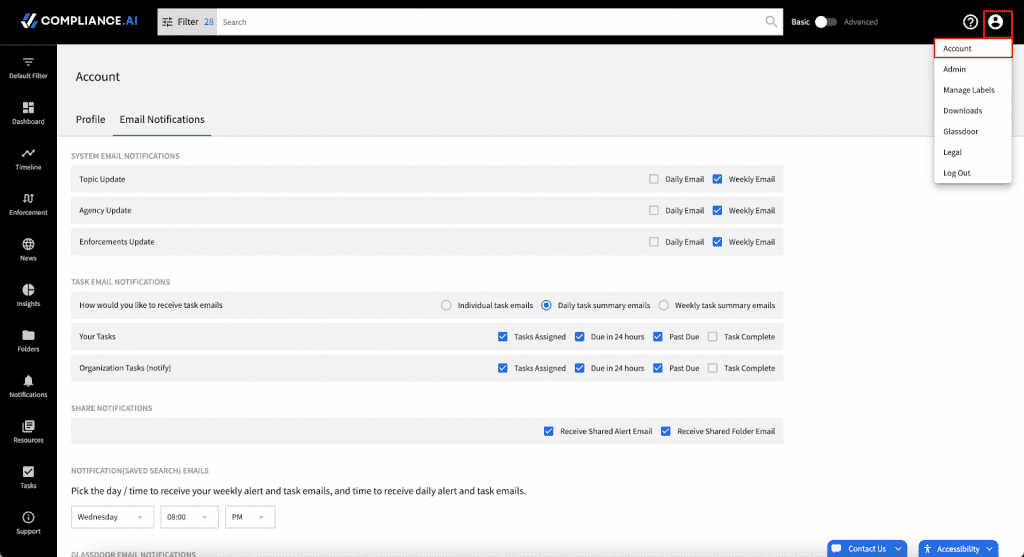Select Weekly task summary emails option
The width and height of the screenshot is (1024, 557).
[664, 305]
